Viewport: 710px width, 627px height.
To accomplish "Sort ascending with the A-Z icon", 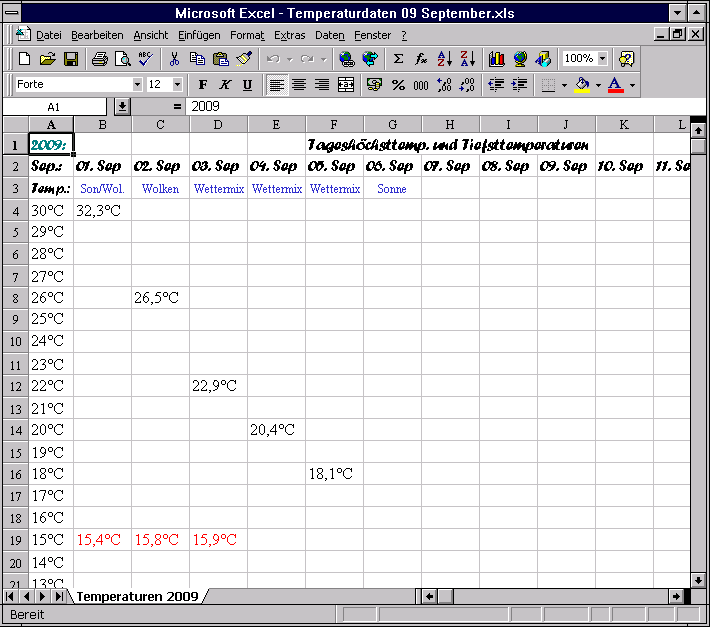I will point(445,59).
